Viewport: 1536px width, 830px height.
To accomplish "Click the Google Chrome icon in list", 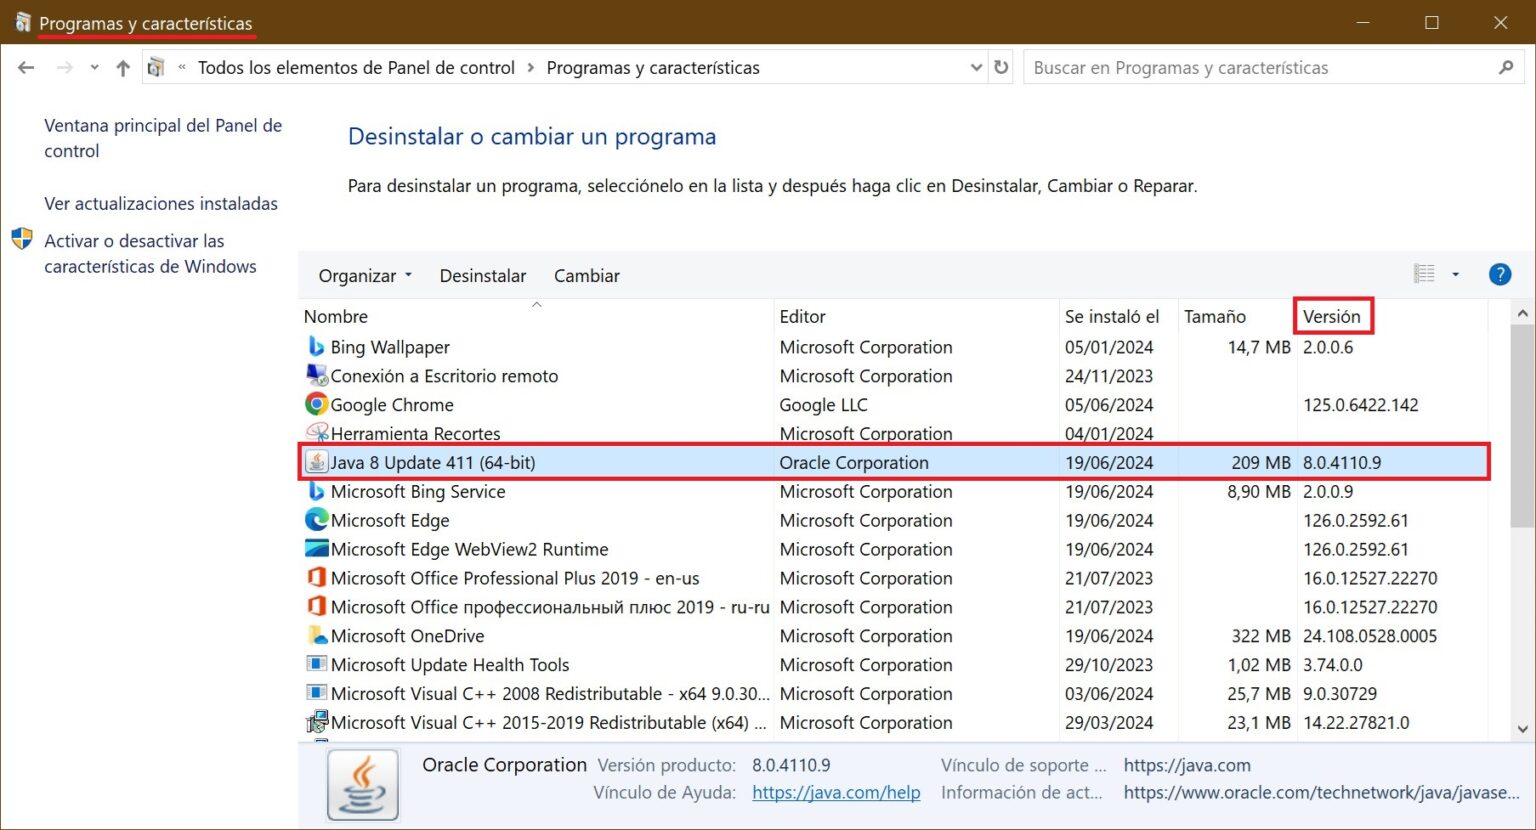I will coord(316,404).
